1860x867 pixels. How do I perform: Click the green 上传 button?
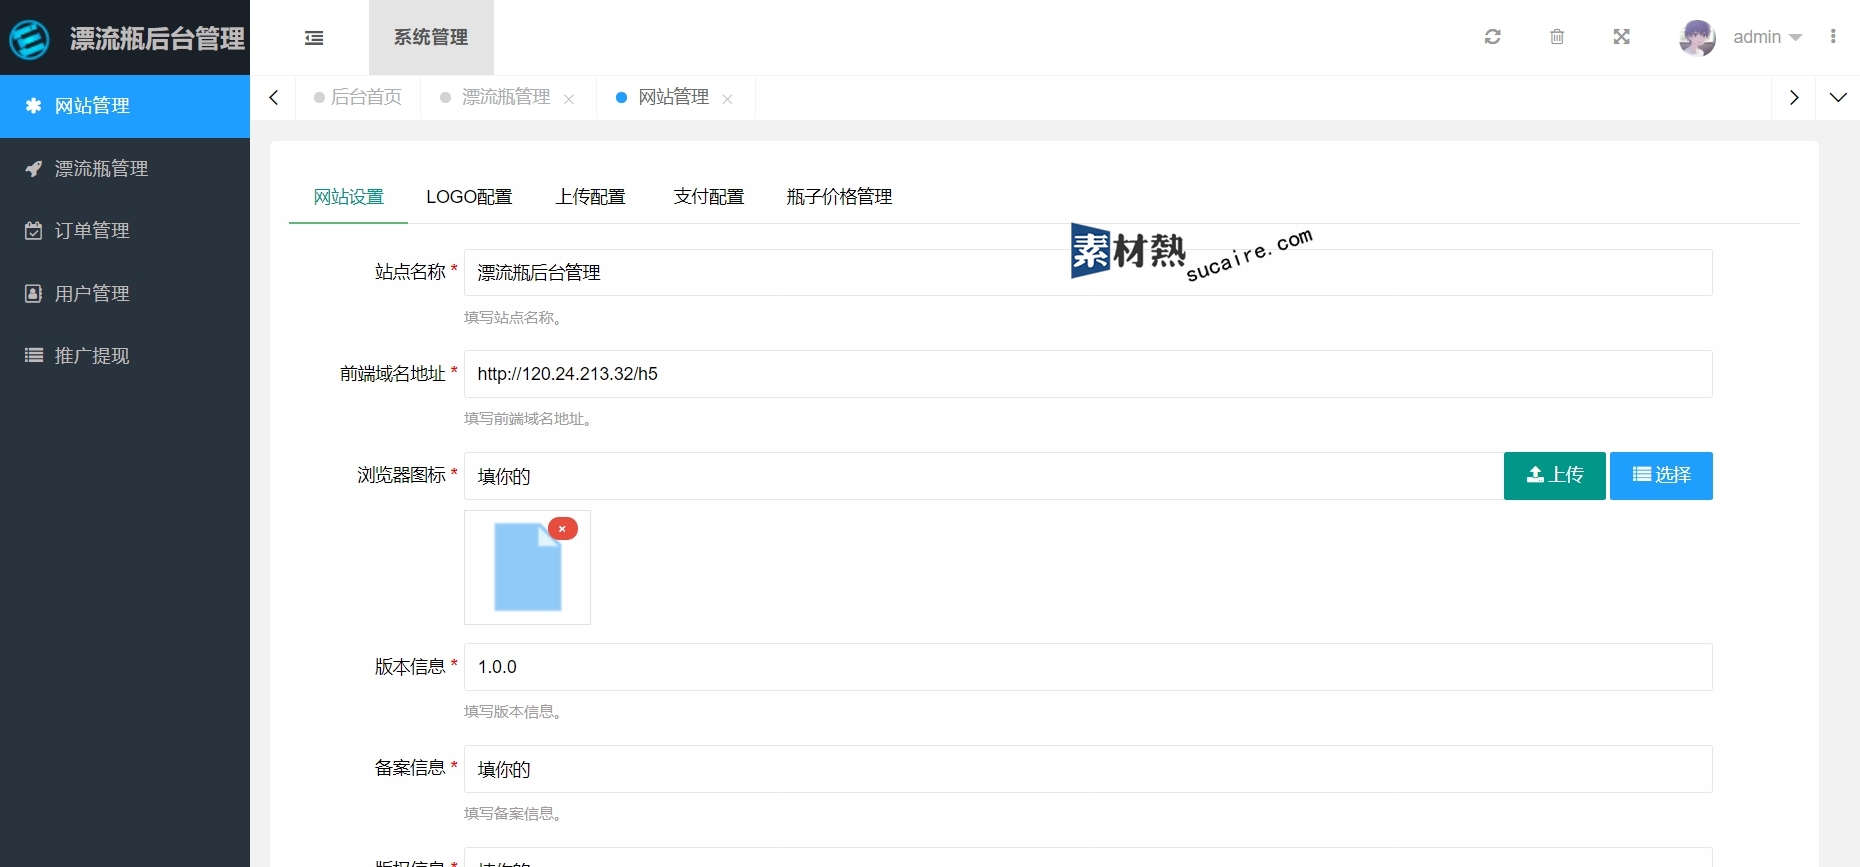click(1555, 476)
